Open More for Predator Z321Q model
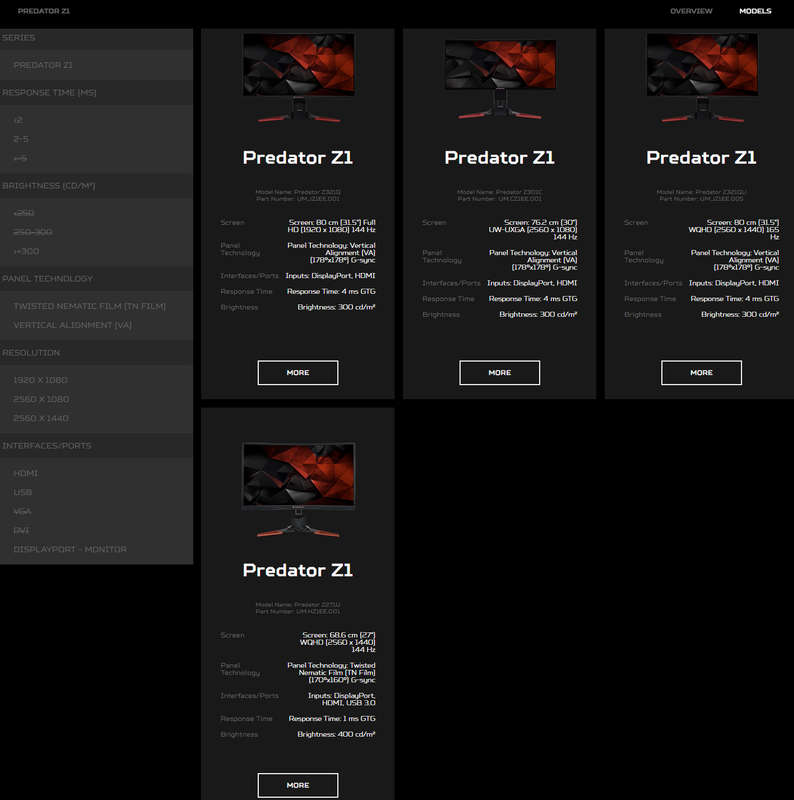This screenshot has height=800, width=794. [297, 372]
